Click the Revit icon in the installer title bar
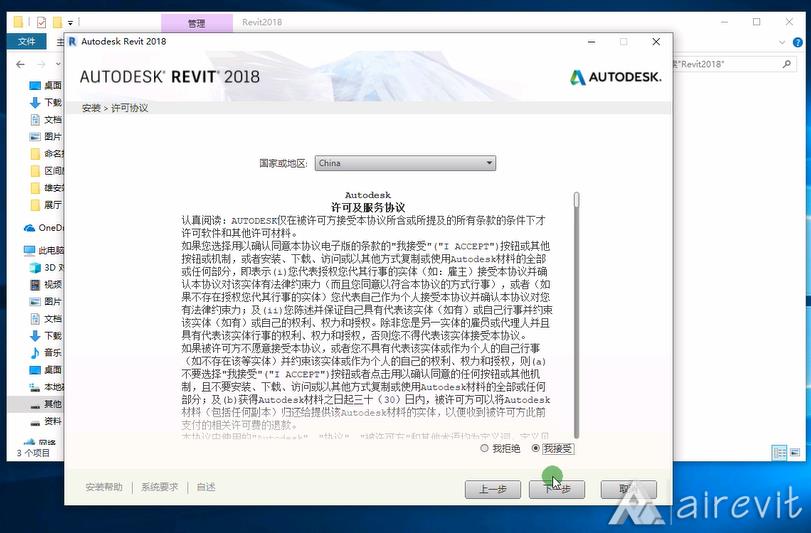Screen dimensions: 811x533 72,42
